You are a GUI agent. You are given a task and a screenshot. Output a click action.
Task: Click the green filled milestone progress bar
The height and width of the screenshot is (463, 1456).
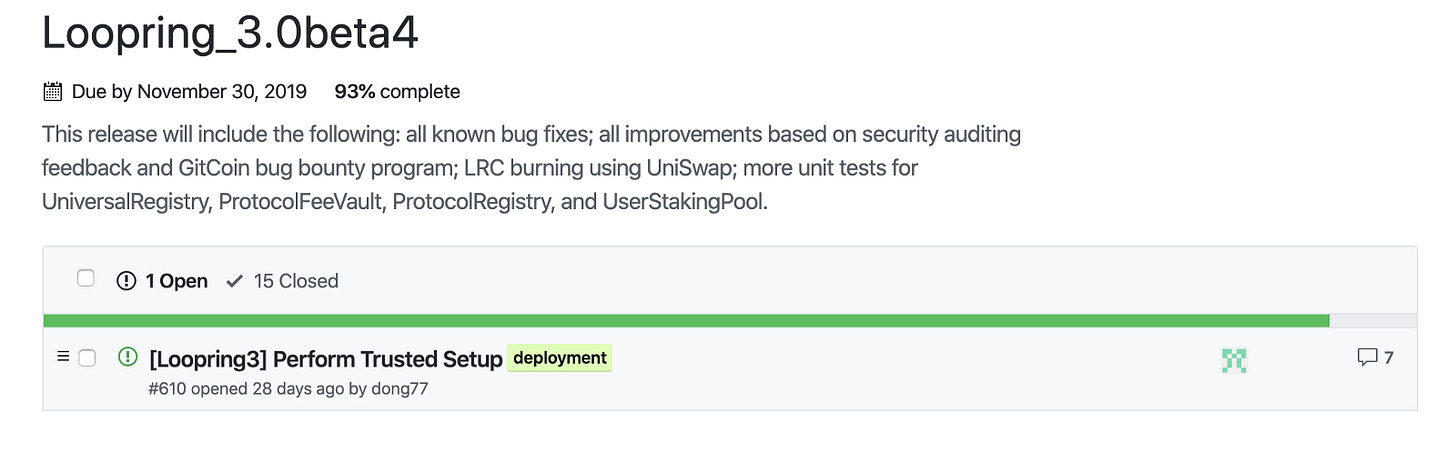pyautogui.click(x=686, y=320)
